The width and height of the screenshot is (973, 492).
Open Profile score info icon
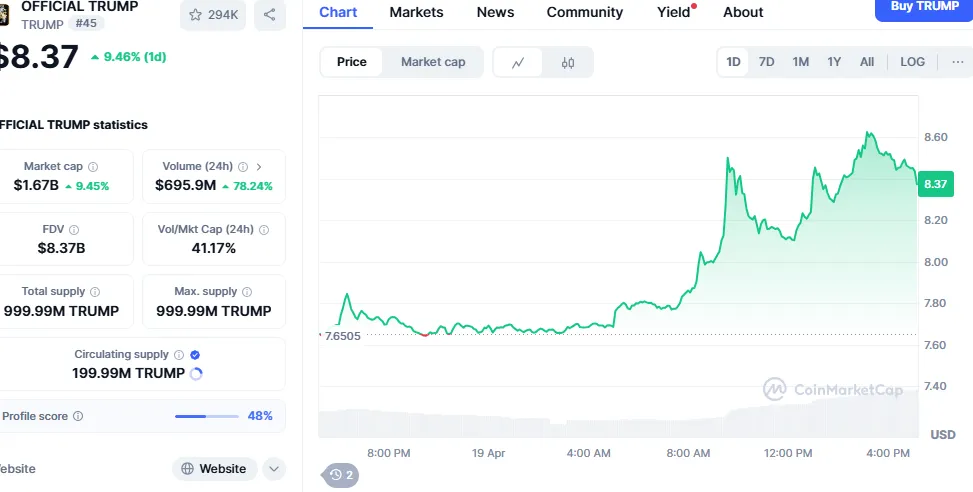[78, 416]
